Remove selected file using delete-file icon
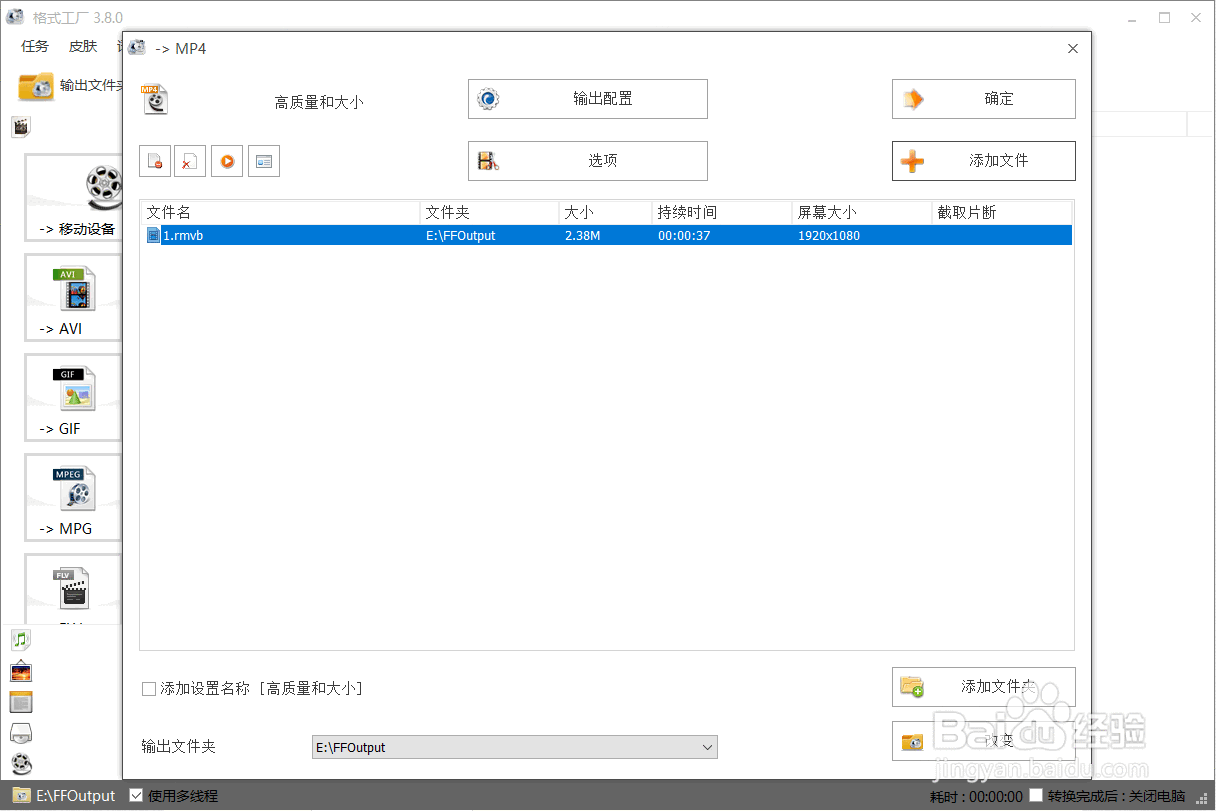This screenshot has height=811, width=1216. point(190,160)
